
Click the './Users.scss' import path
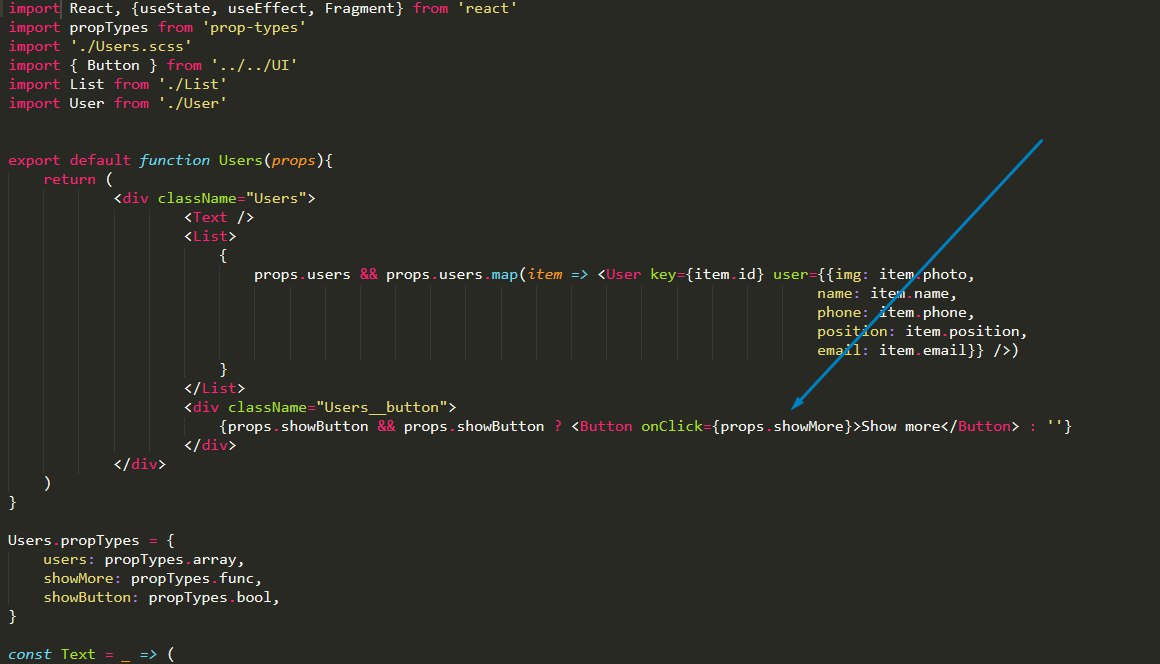(131, 47)
